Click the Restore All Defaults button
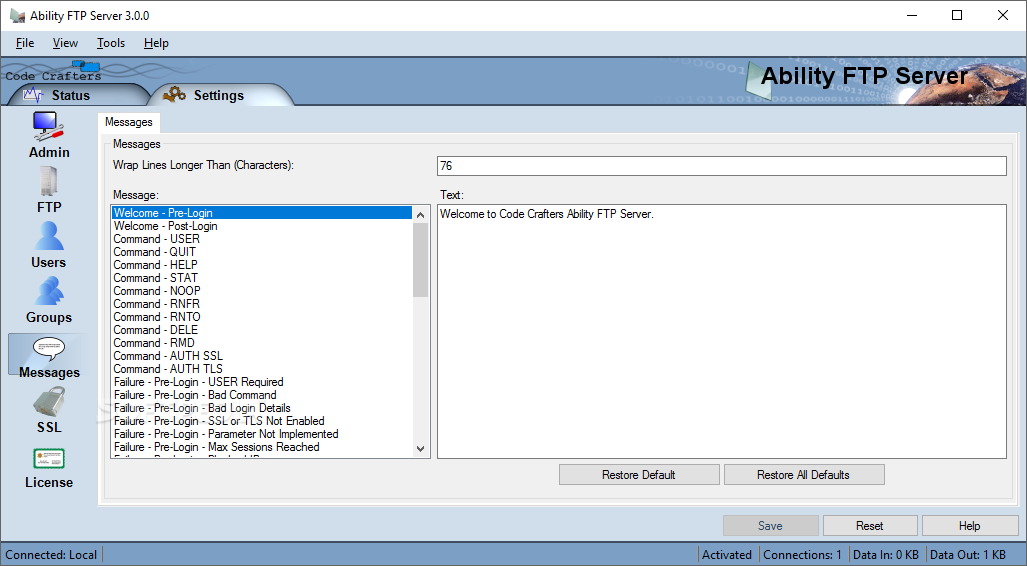Screen dimensions: 1027x566 804,475
